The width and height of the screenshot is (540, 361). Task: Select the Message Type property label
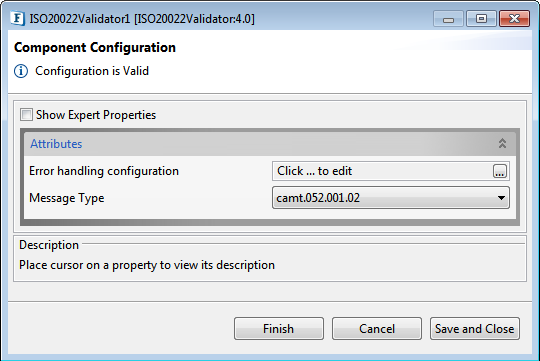pyautogui.click(x=67, y=198)
